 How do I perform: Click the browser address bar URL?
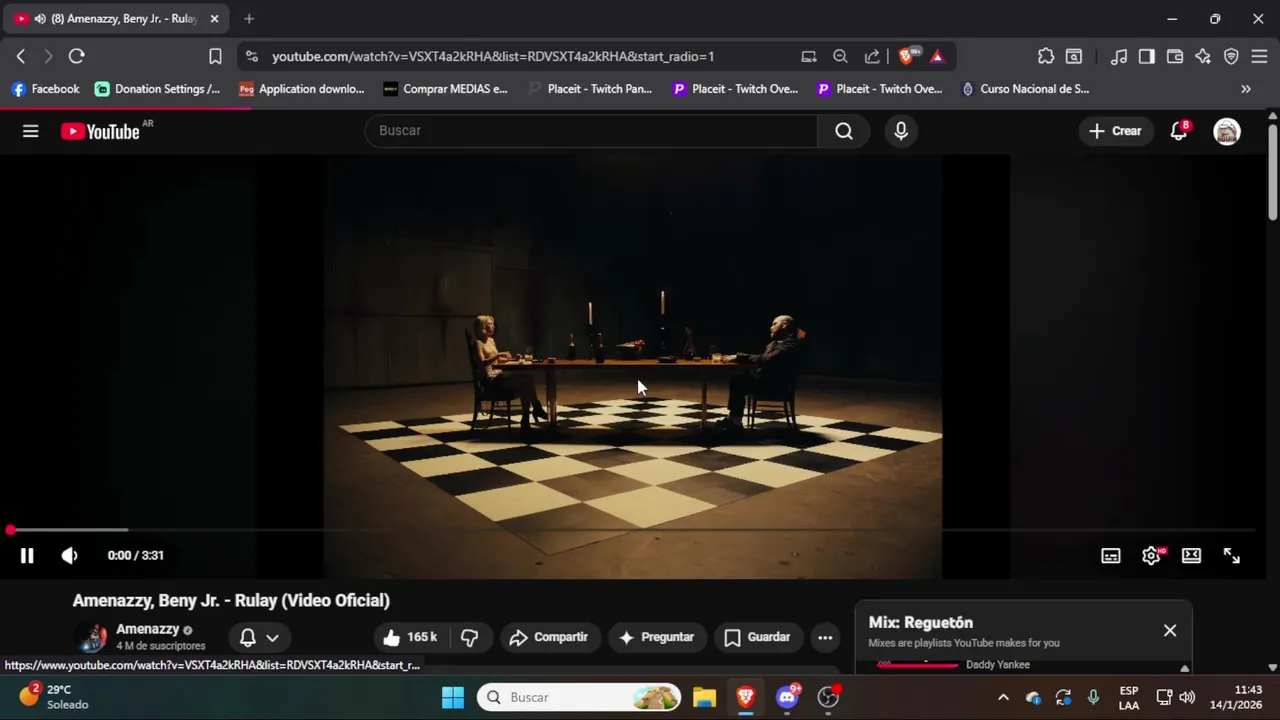coord(493,57)
